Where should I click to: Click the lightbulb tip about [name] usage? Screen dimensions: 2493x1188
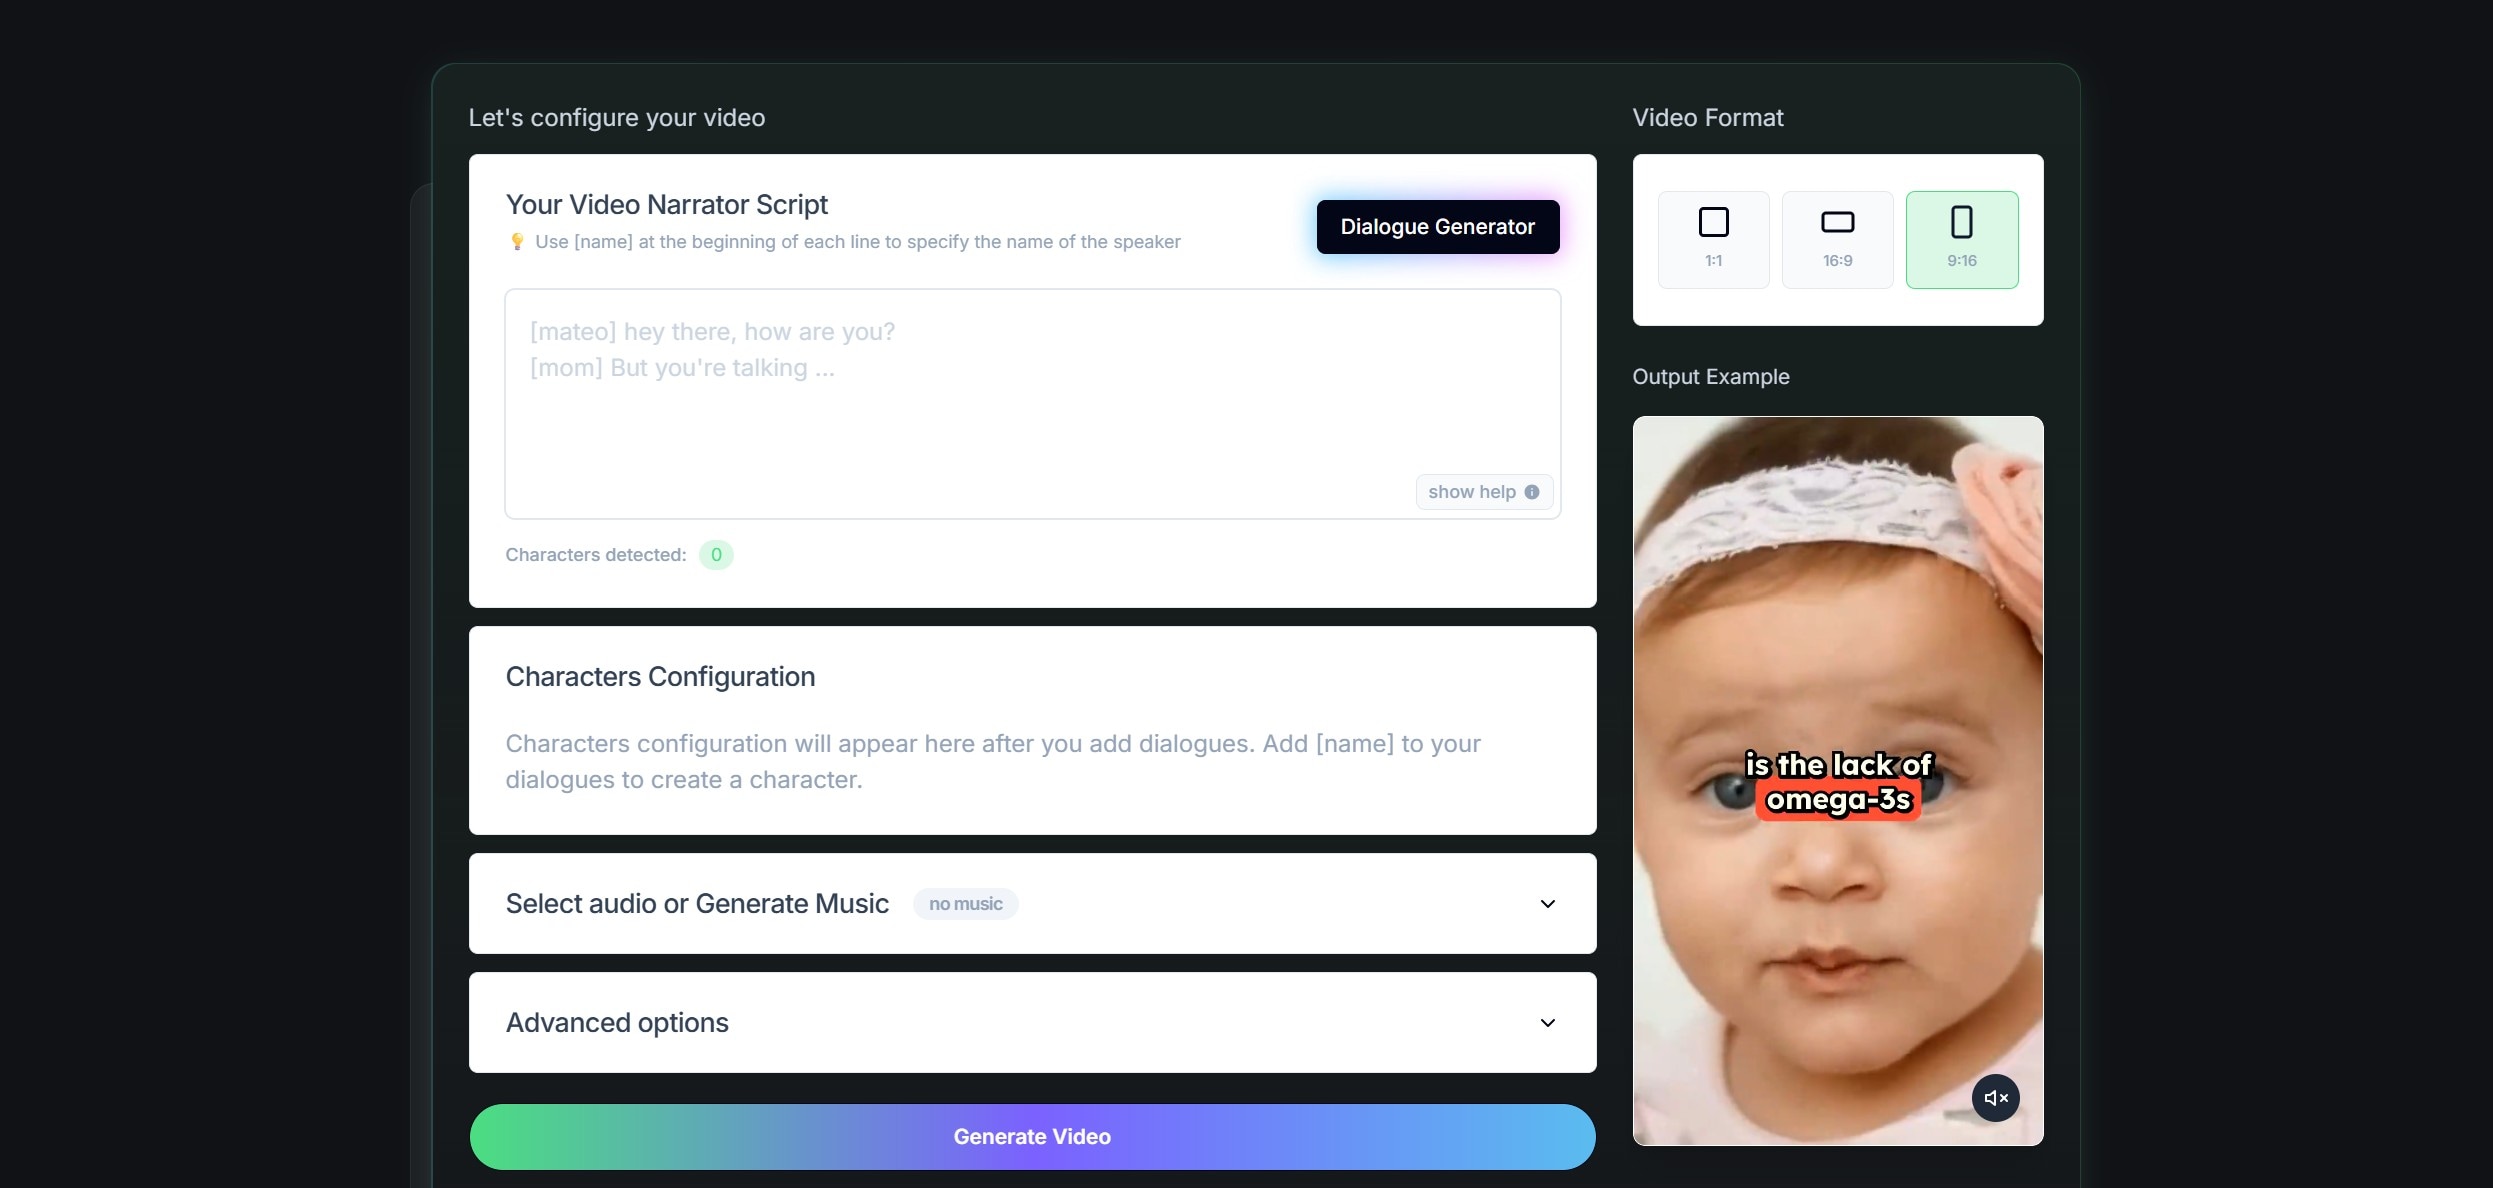click(x=845, y=242)
